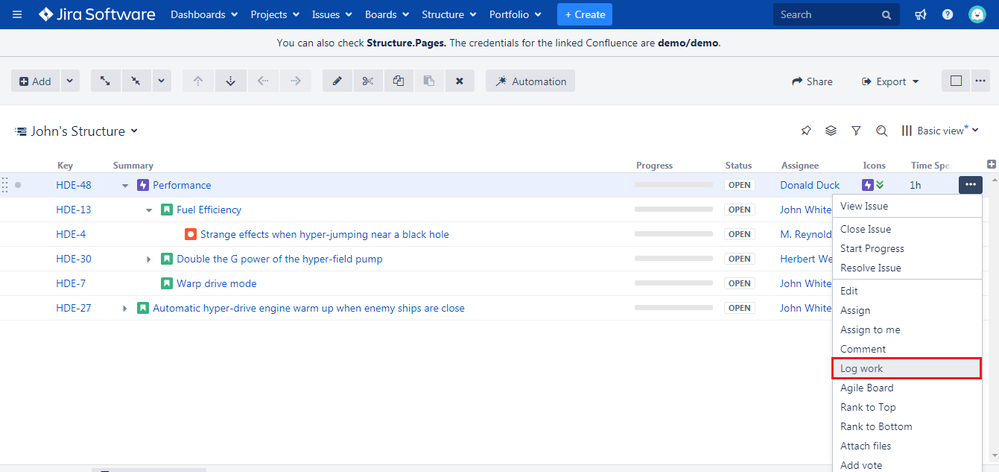Expand Double the G power row
999x472 pixels.
(149, 259)
